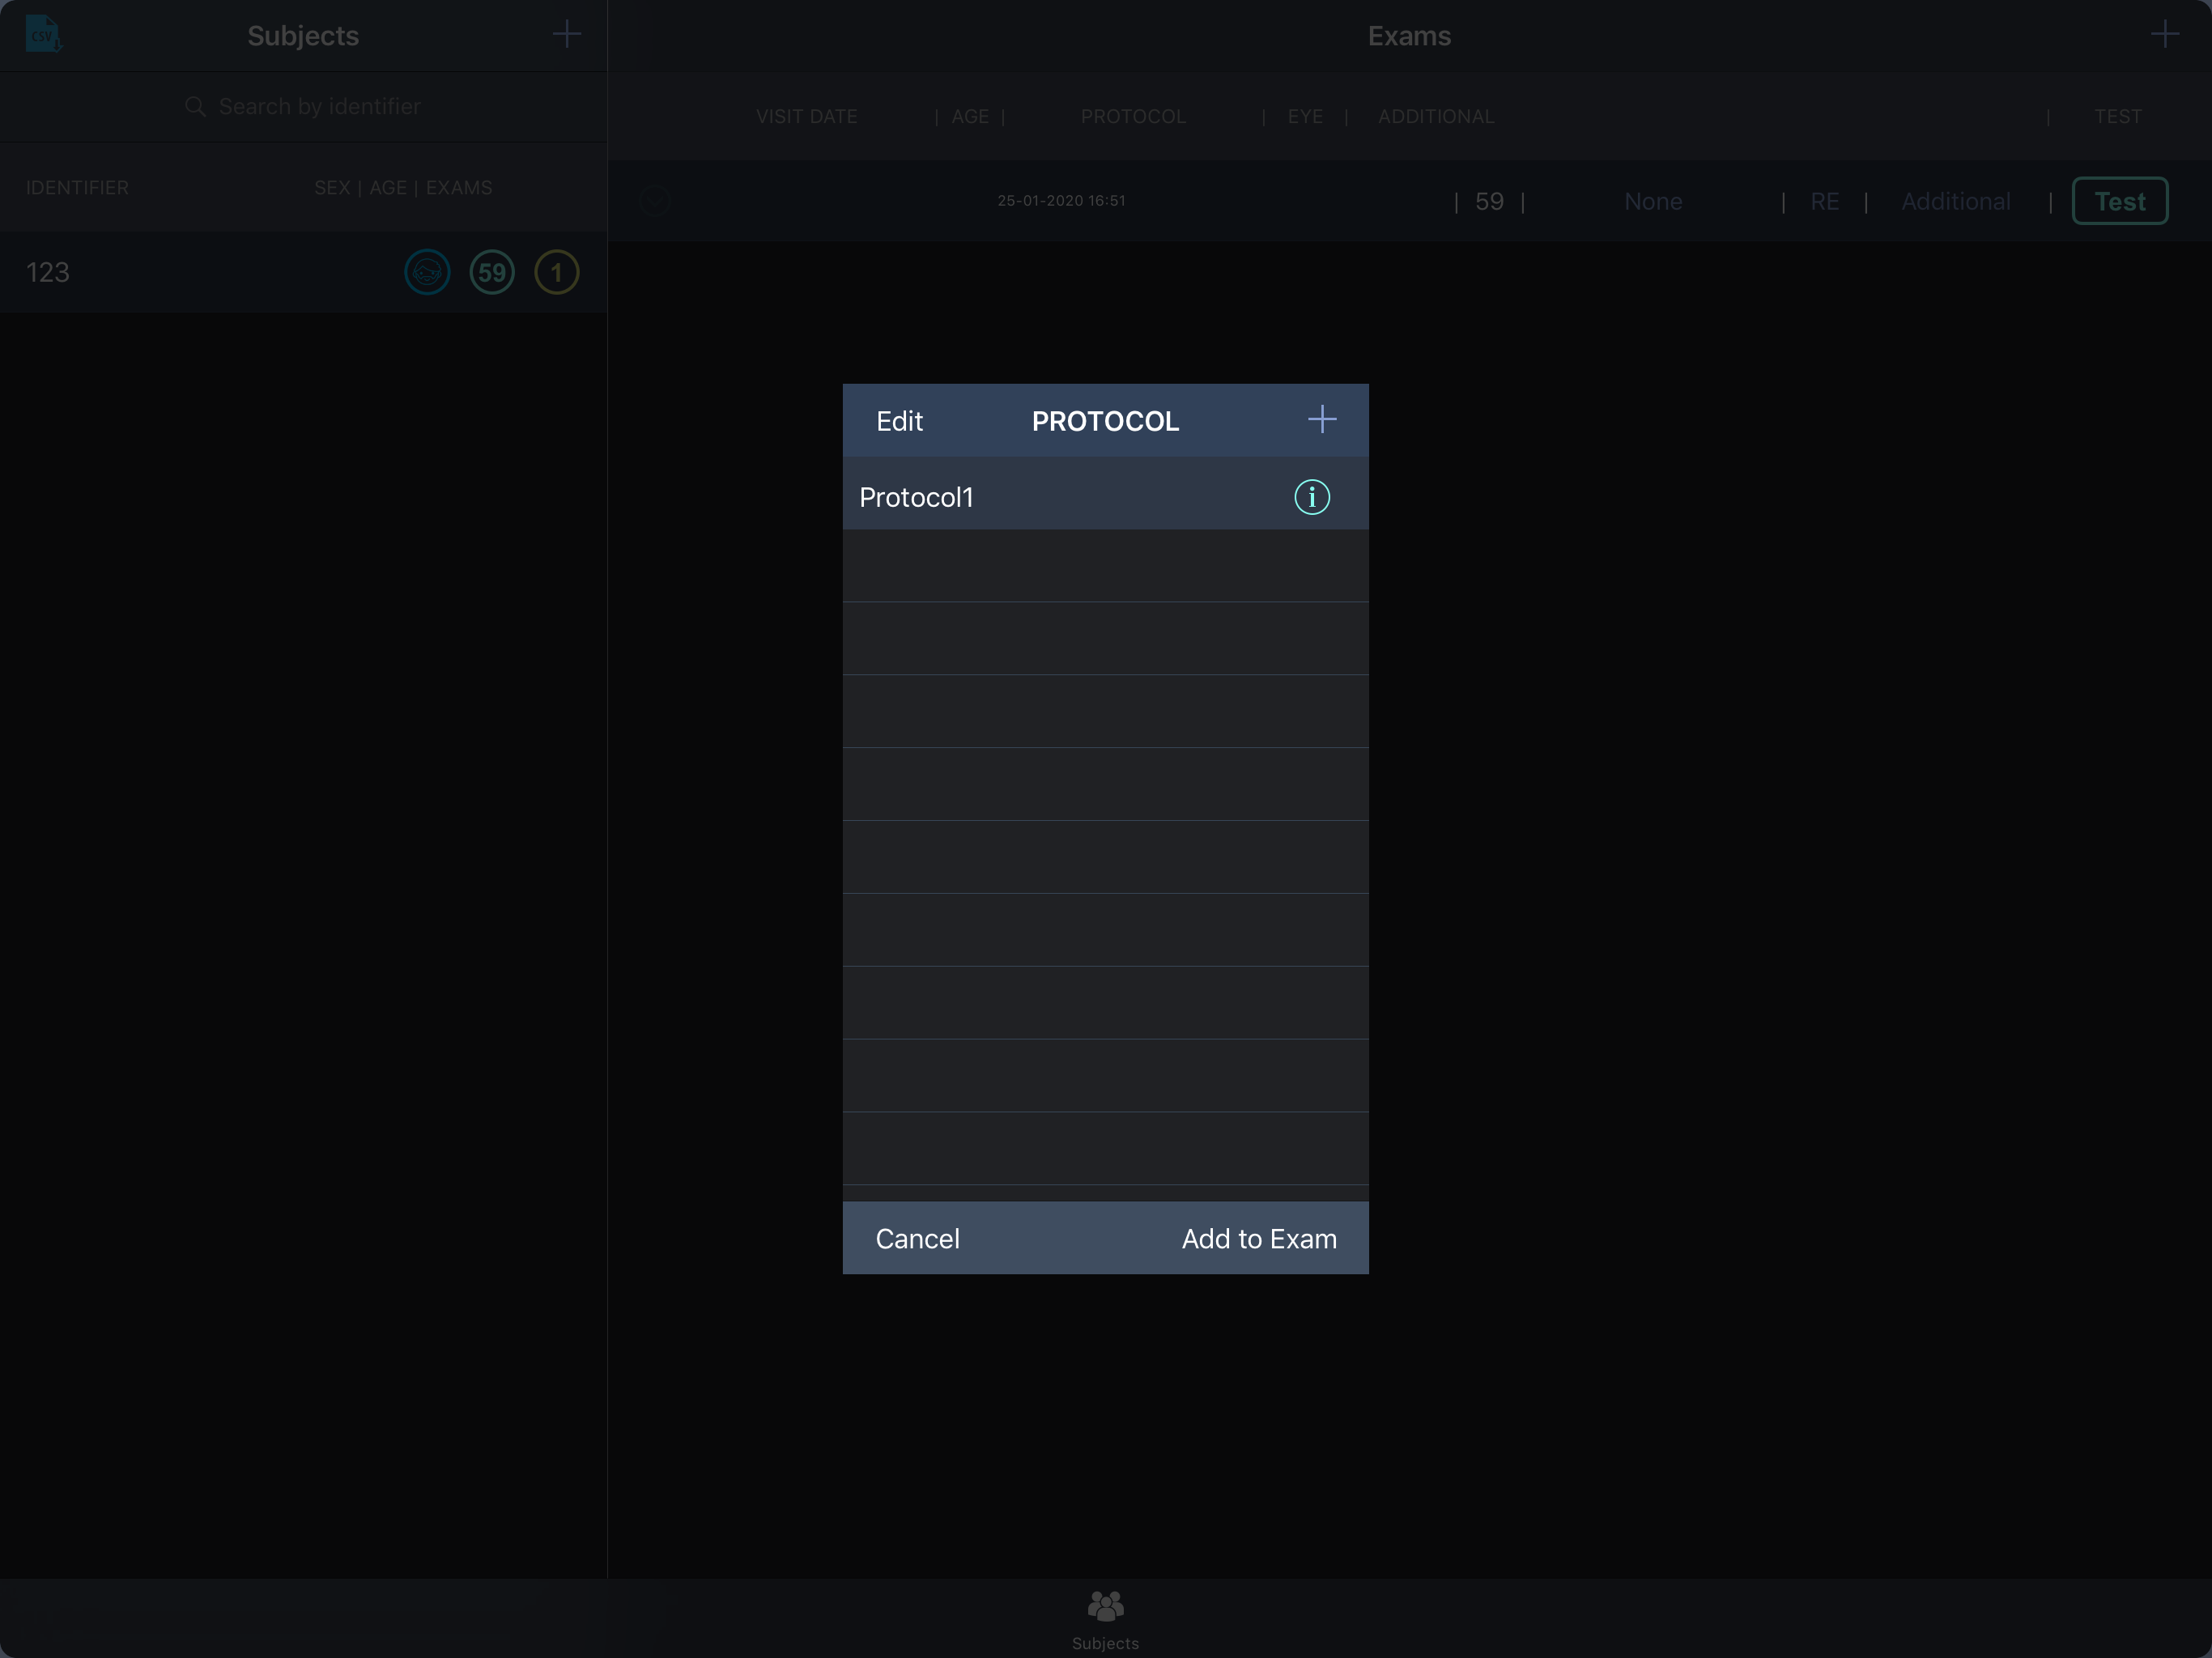Click Cancel in protocol dialog
This screenshot has height=1658, width=2212.
(917, 1238)
